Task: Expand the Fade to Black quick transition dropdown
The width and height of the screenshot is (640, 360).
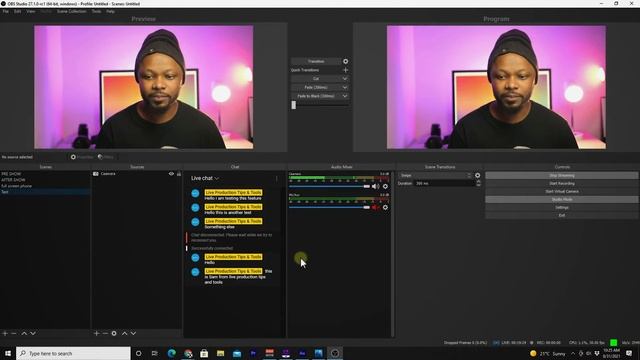Action: tap(345, 96)
